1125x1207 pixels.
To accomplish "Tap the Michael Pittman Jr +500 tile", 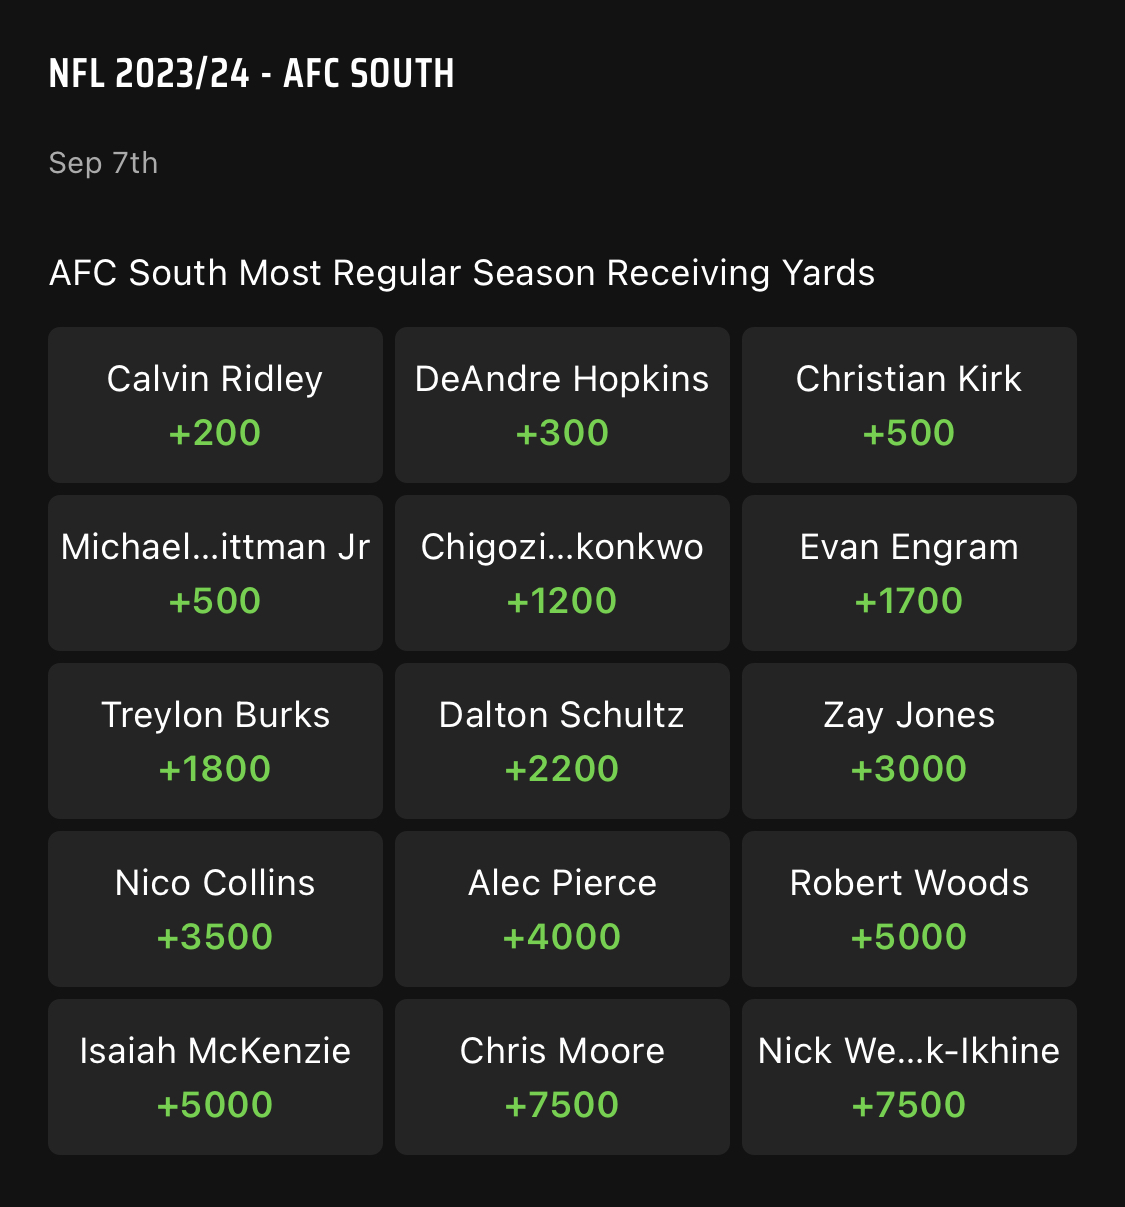I will pos(215,572).
